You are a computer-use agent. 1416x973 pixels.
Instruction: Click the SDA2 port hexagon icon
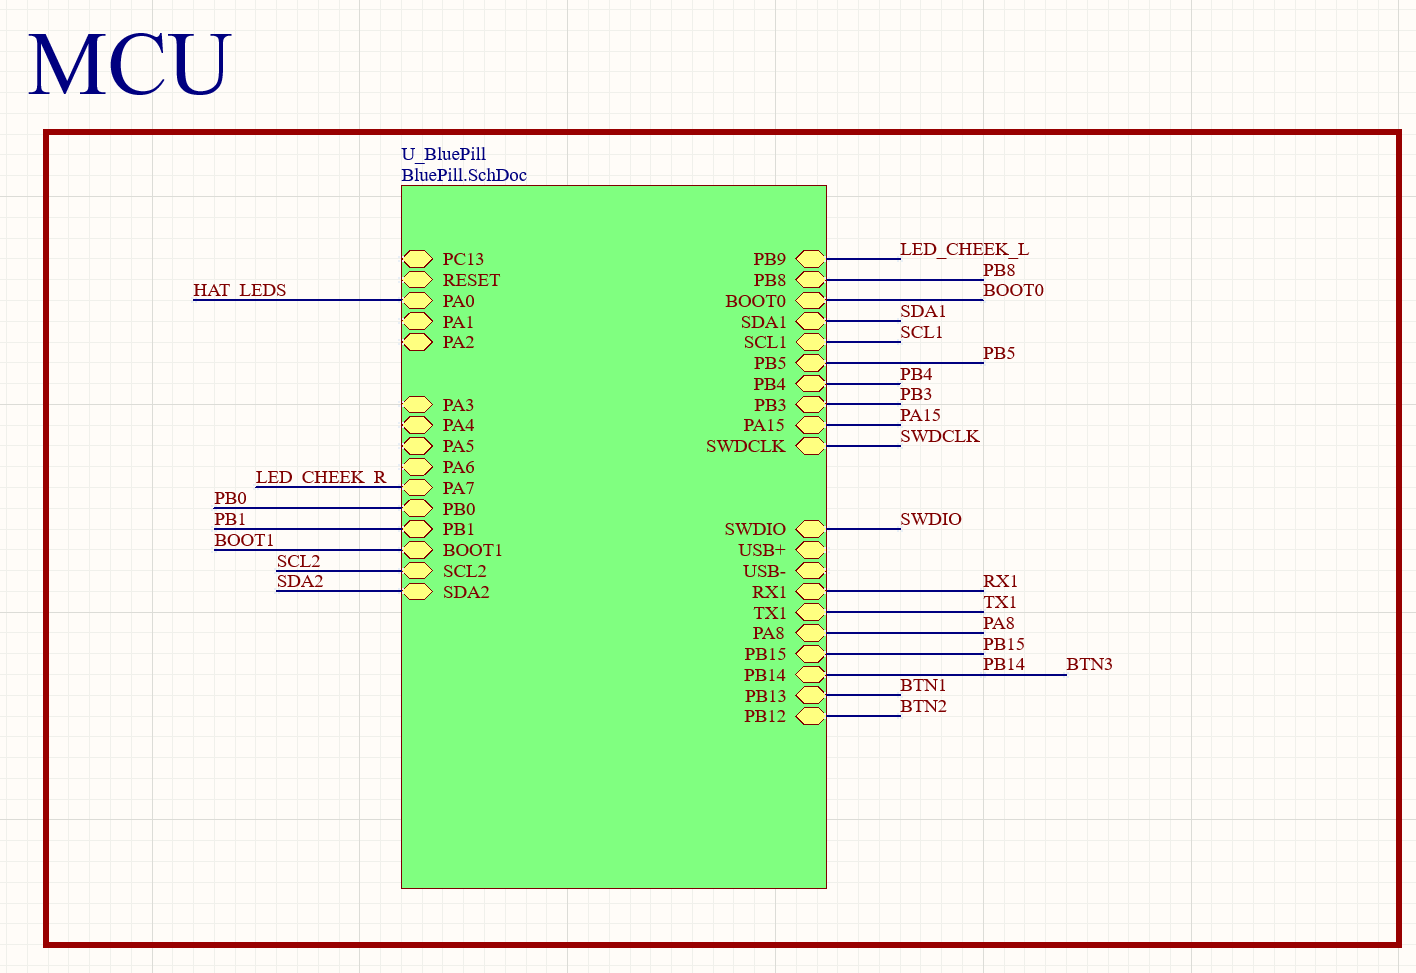417,592
